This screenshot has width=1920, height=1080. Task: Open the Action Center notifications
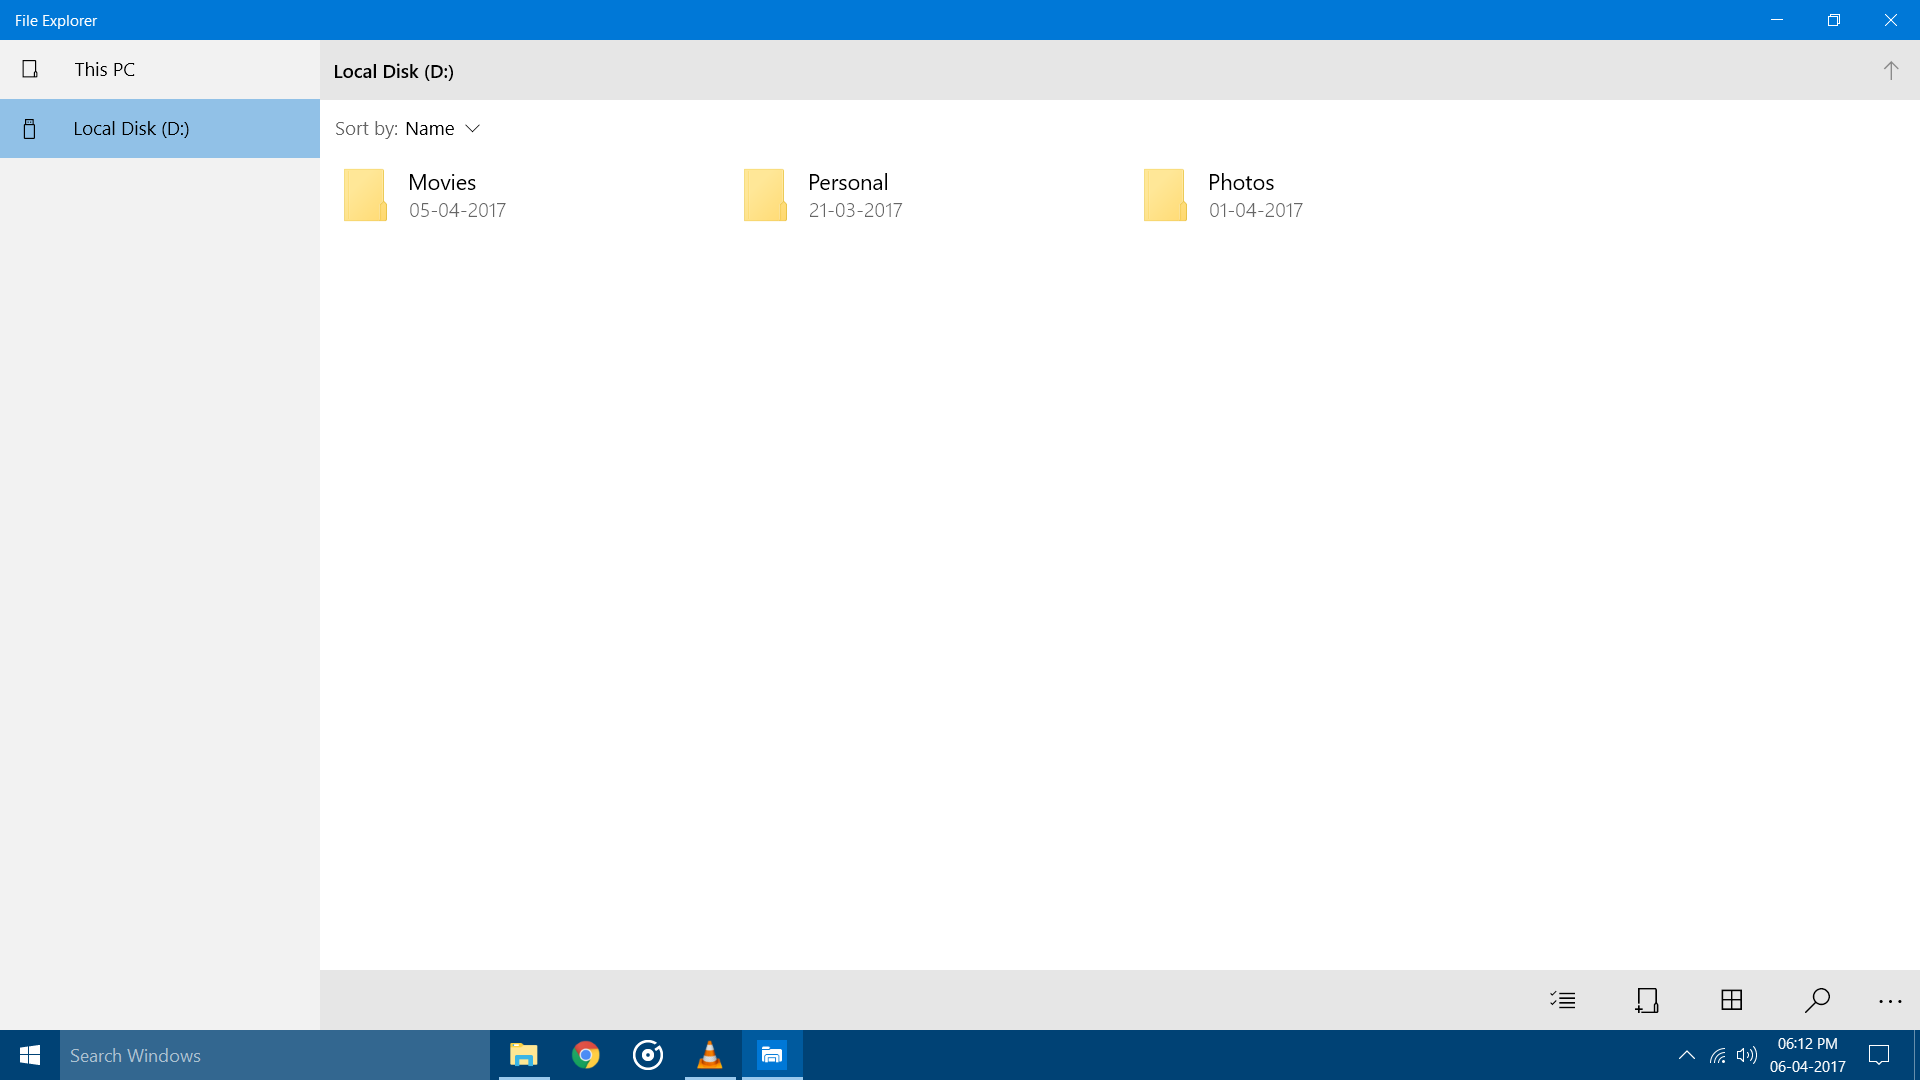[x=1879, y=1055]
